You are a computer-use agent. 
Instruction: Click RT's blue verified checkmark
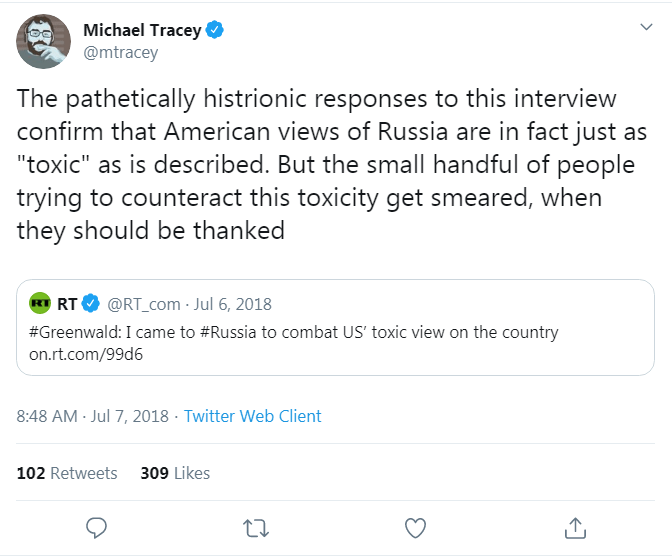click(x=90, y=303)
